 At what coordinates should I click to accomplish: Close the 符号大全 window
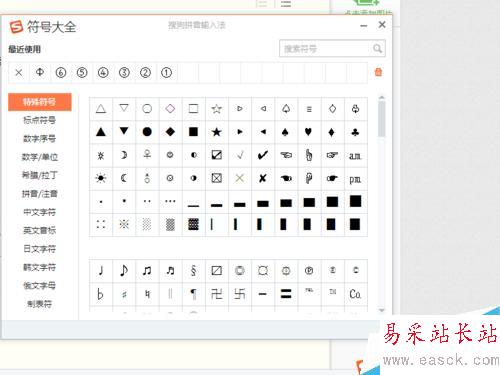tap(382, 25)
